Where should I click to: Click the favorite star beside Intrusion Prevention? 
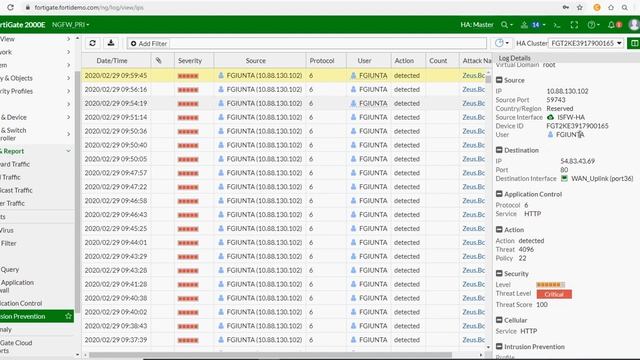point(68,316)
